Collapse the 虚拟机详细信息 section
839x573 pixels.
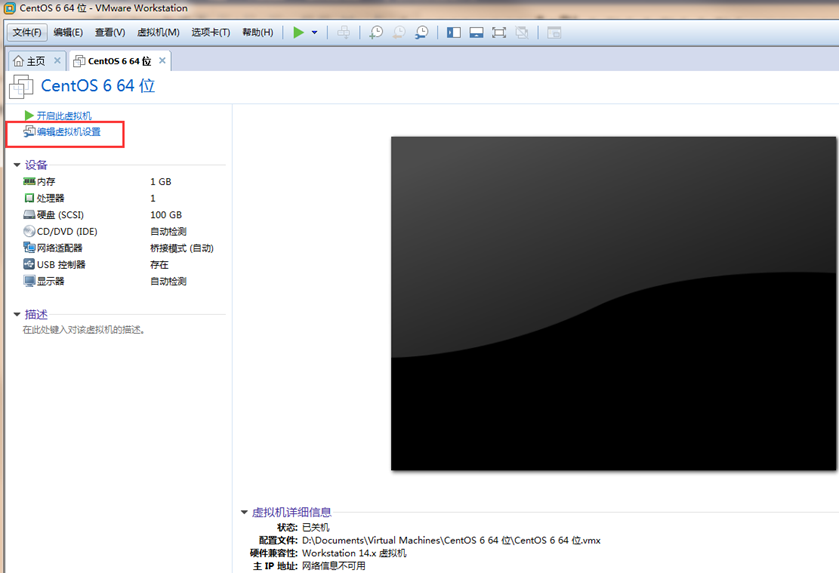pos(244,513)
